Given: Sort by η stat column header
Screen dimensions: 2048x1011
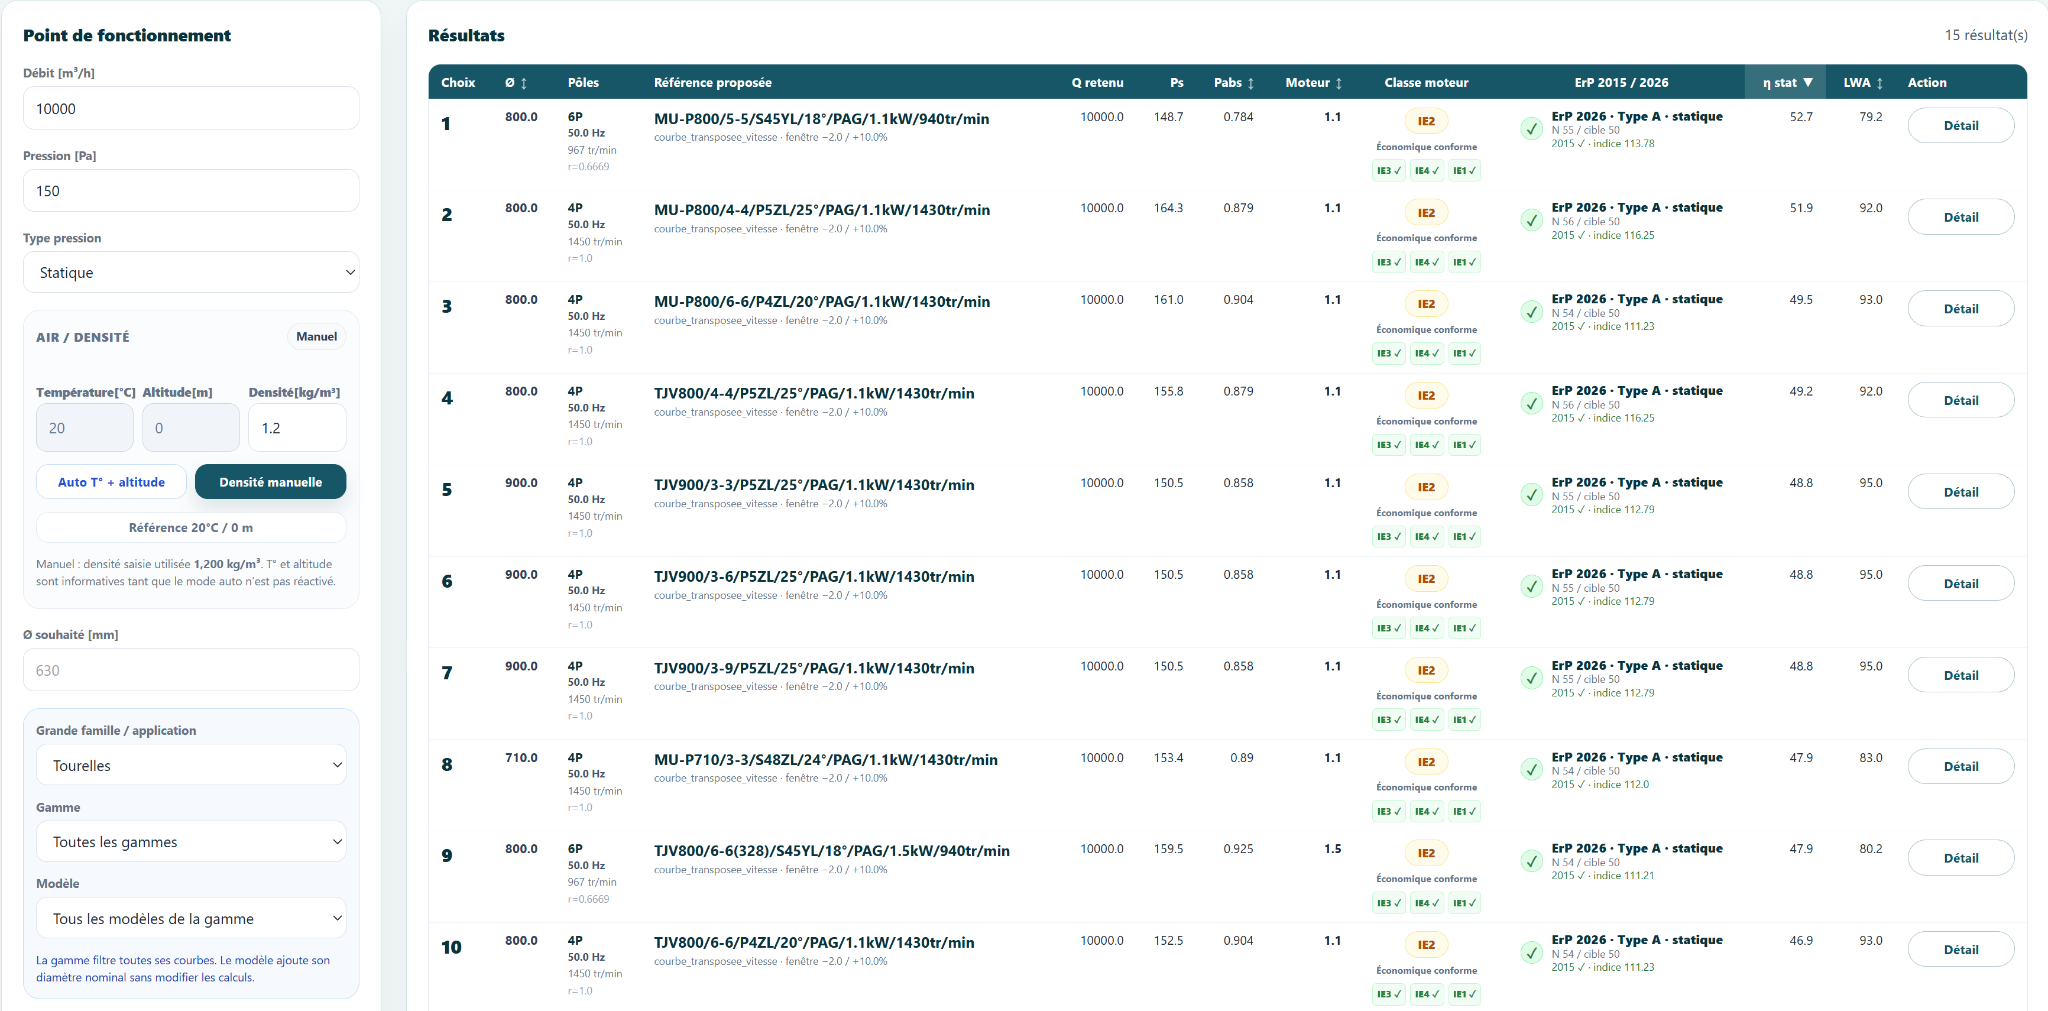Looking at the screenshot, I should coord(1787,83).
